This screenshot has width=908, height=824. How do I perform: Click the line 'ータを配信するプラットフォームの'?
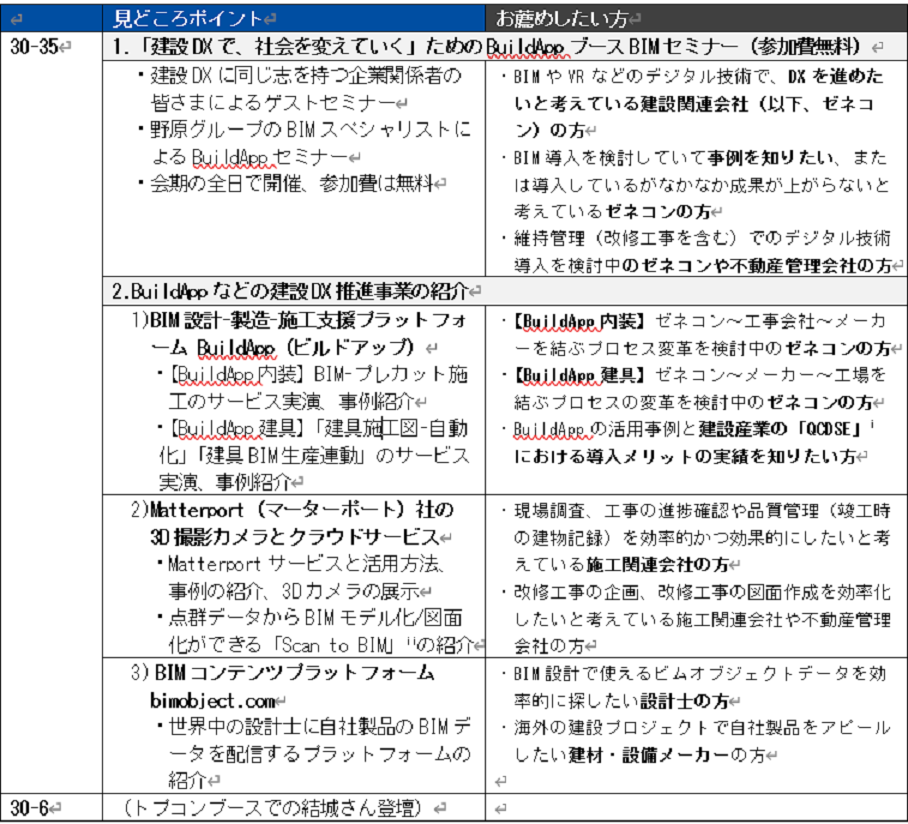(319, 753)
